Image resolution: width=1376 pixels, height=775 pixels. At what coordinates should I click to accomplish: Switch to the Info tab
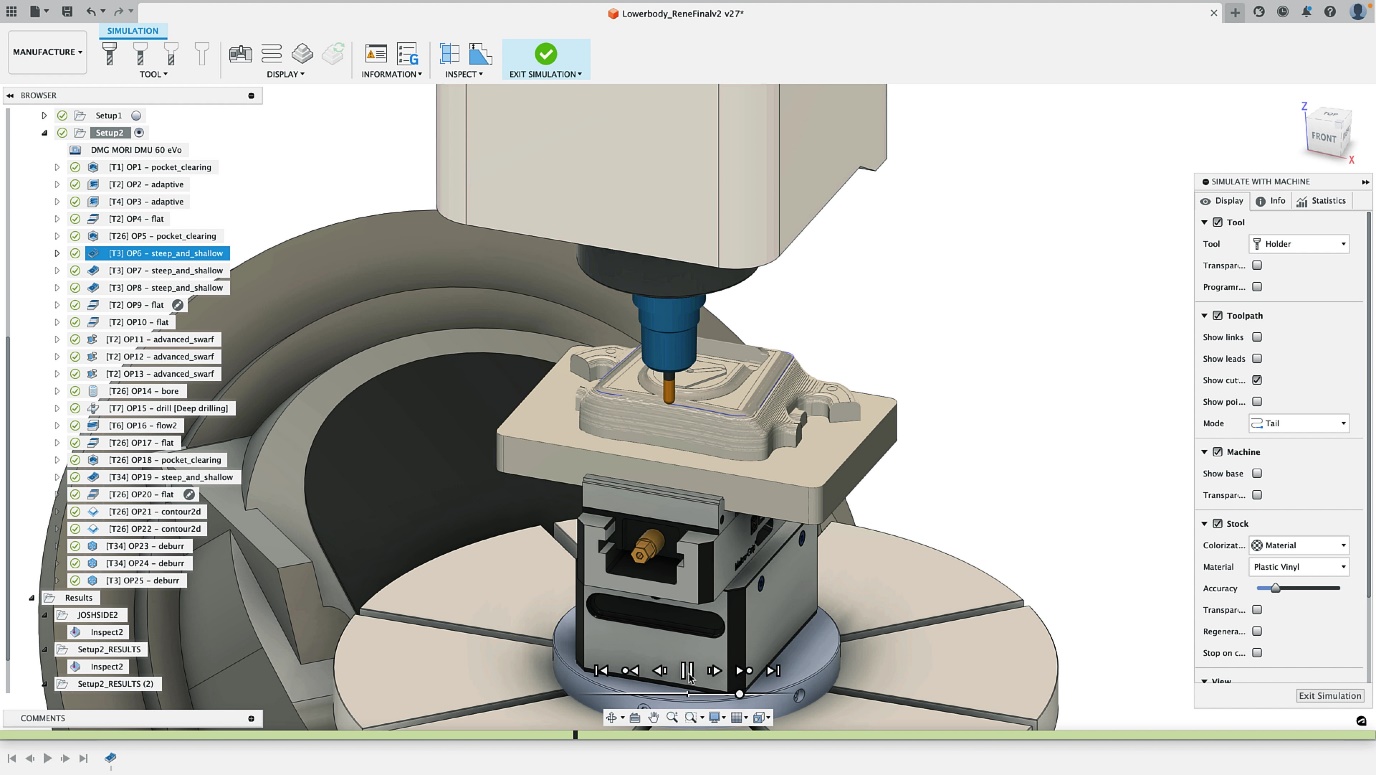1271,200
